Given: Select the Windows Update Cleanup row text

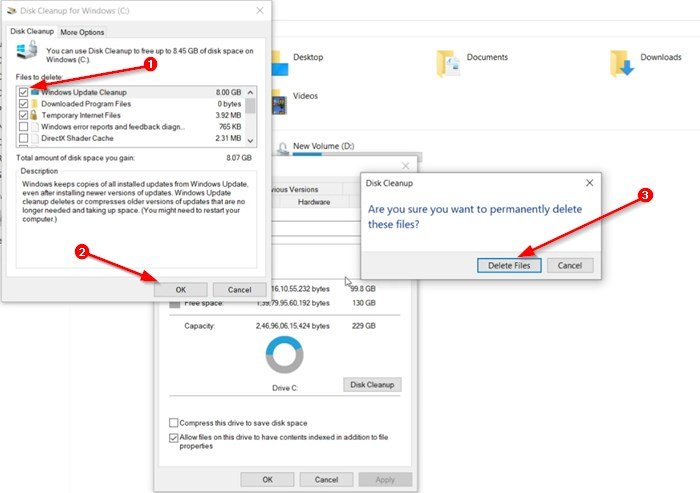Looking at the screenshot, I should [84, 92].
